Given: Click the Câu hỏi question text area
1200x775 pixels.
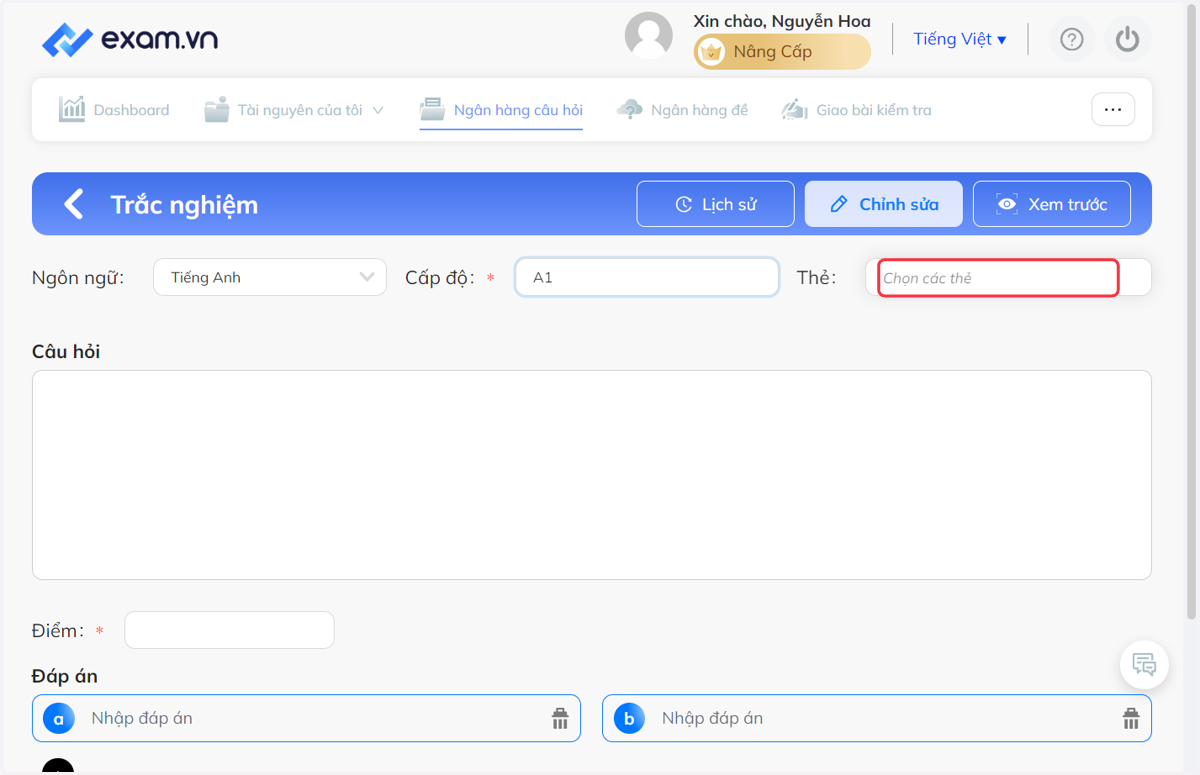Looking at the screenshot, I should tap(592, 475).
